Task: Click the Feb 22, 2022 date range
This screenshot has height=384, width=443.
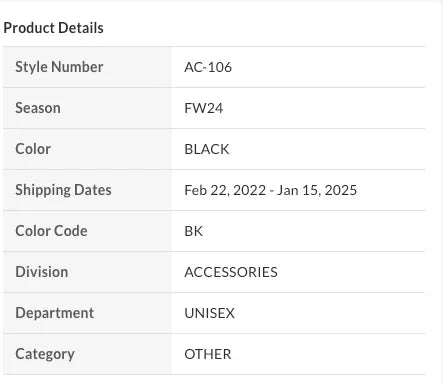Action: point(270,190)
